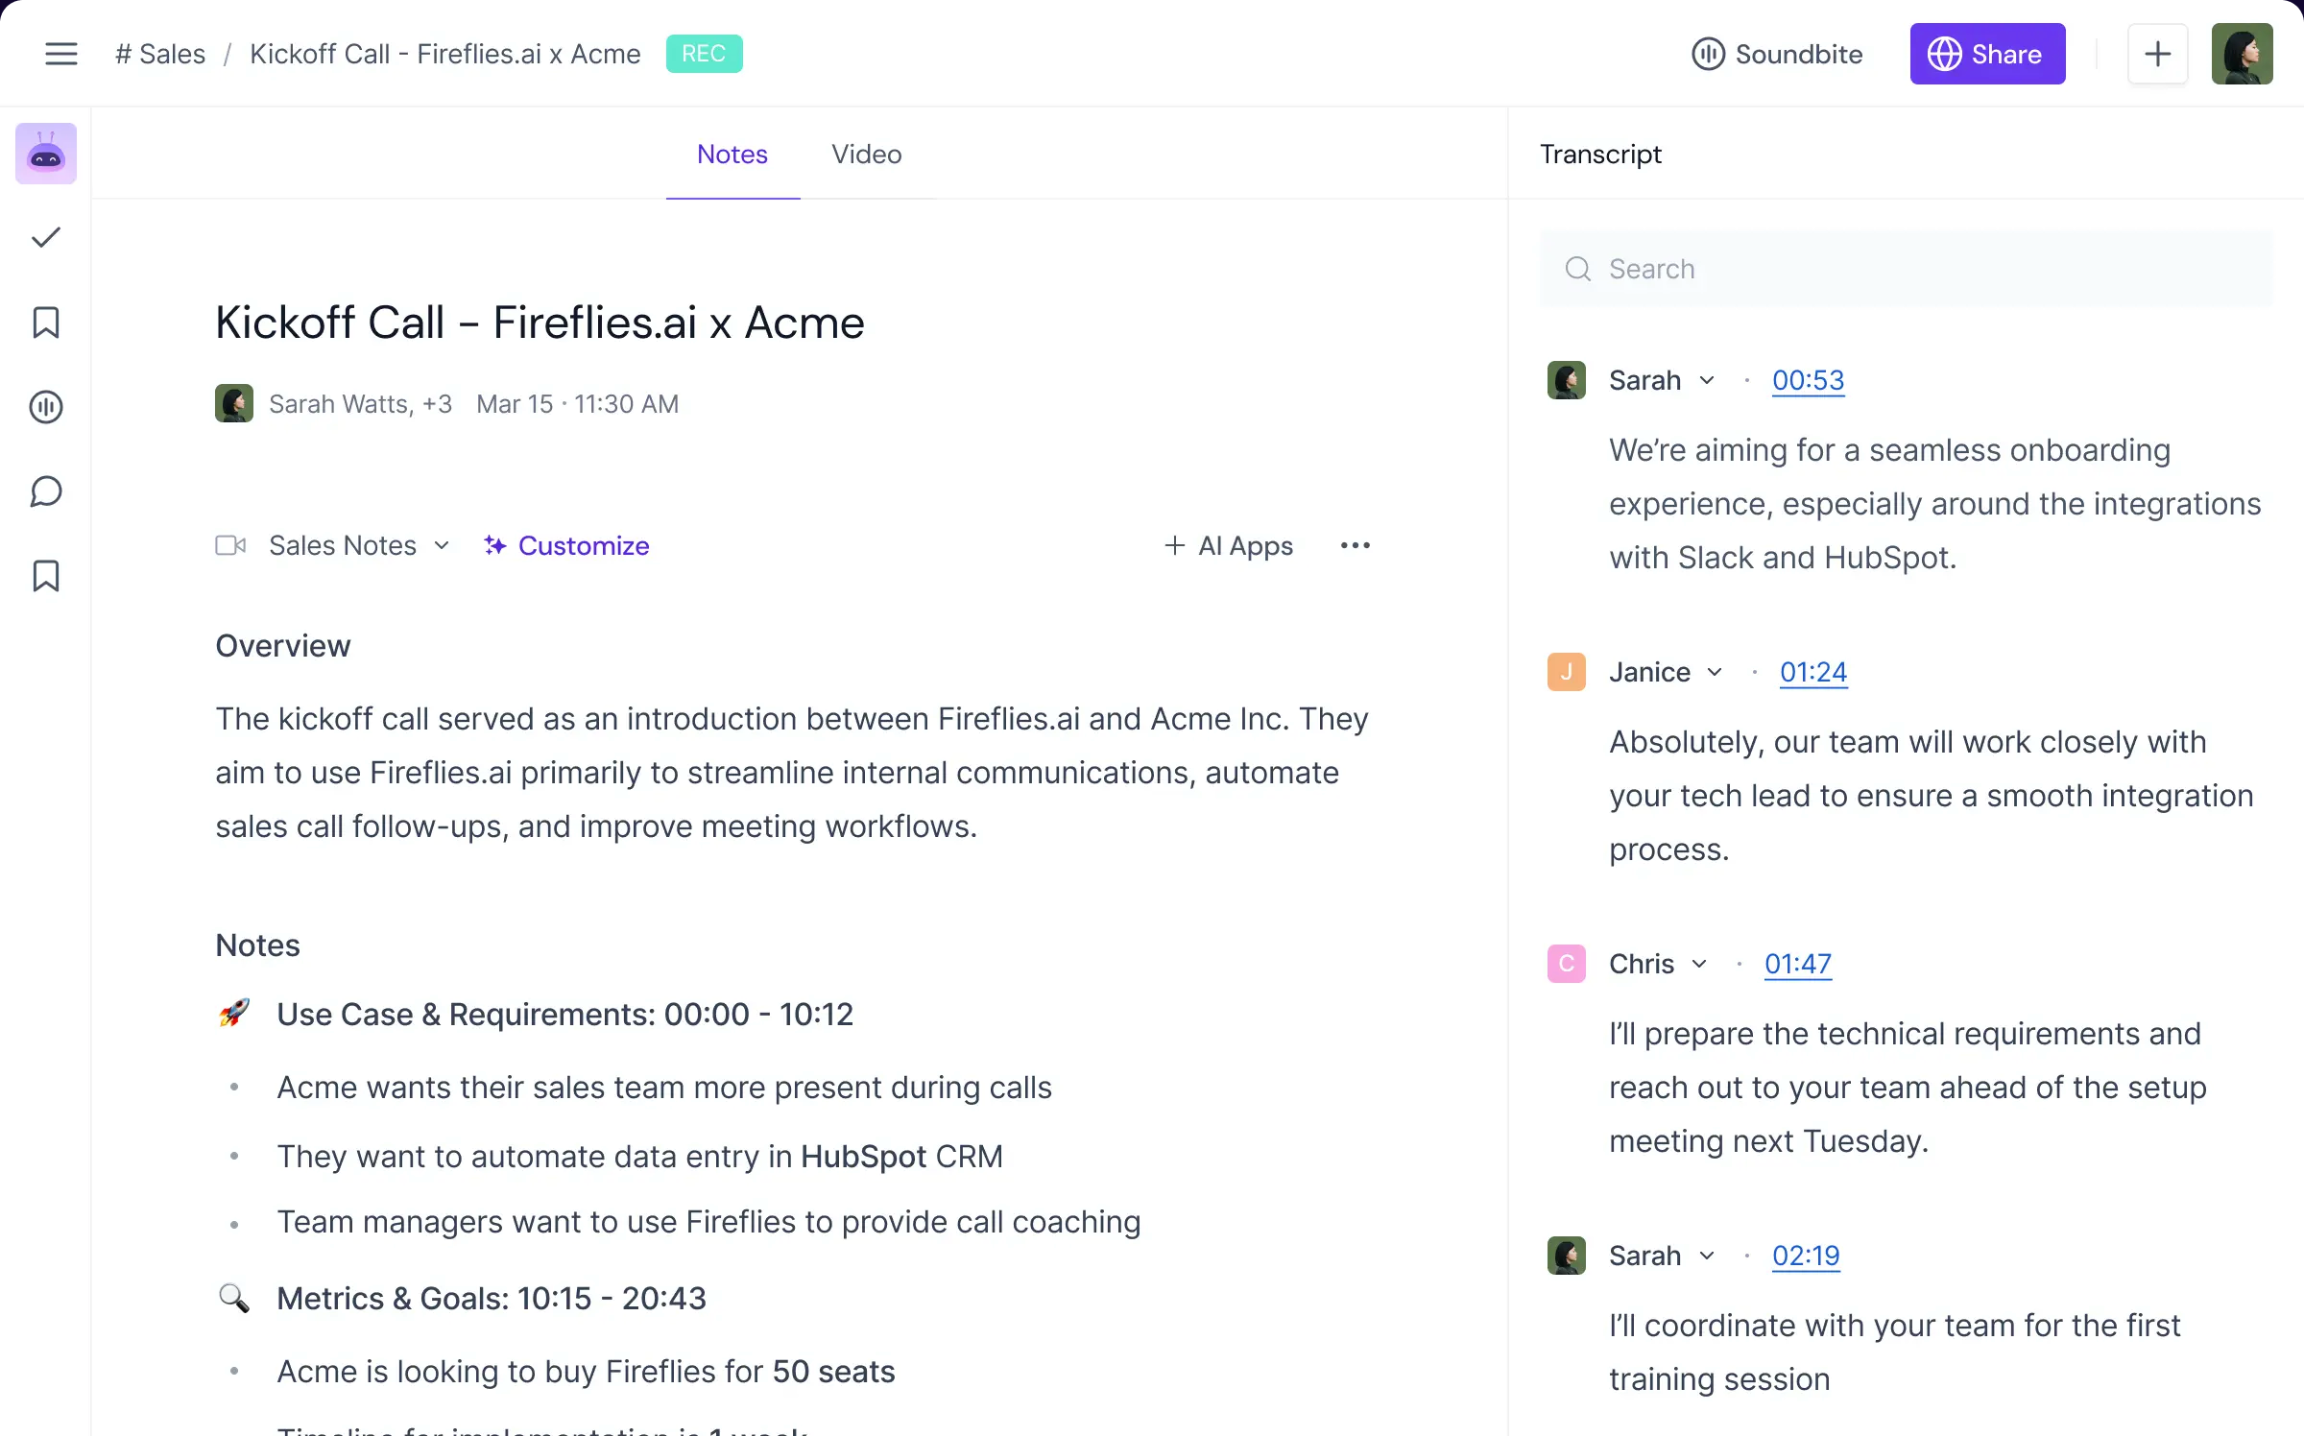Jump to the 01:47 transcript timestamp
The image size is (2304, 1436).
pos(1797,963)
